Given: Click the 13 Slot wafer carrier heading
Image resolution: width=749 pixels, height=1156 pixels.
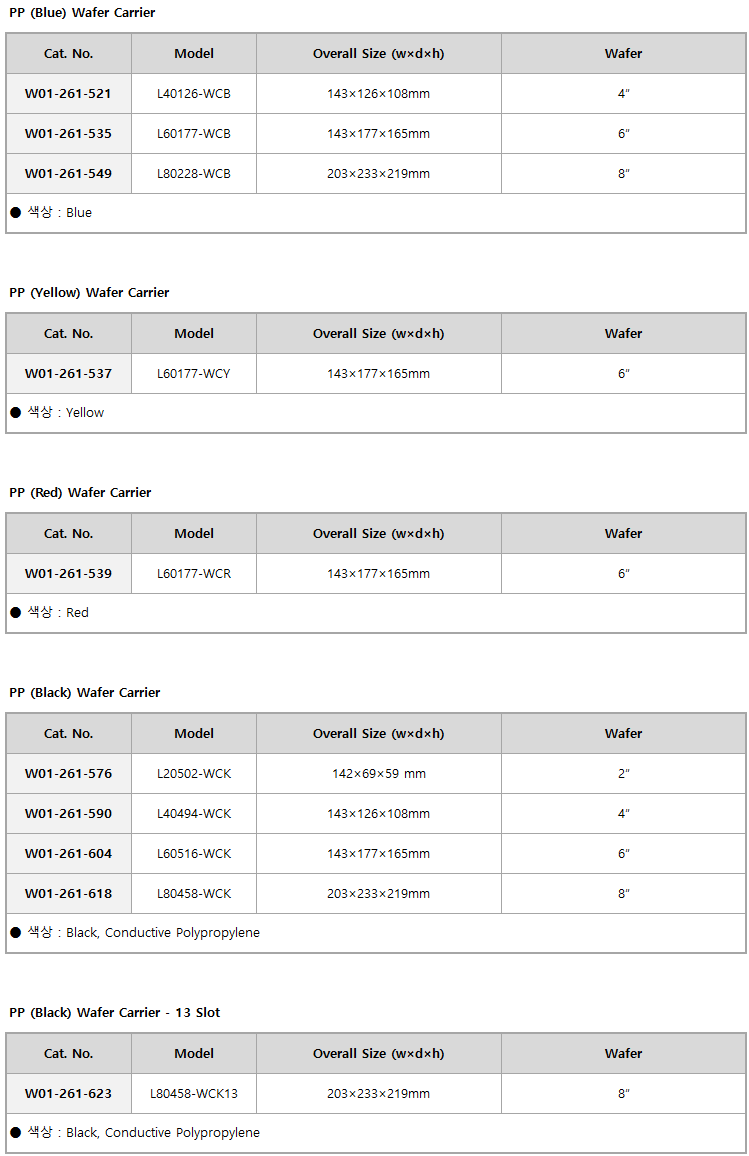Looking at the screenshot, I should tap(115, 1012).
